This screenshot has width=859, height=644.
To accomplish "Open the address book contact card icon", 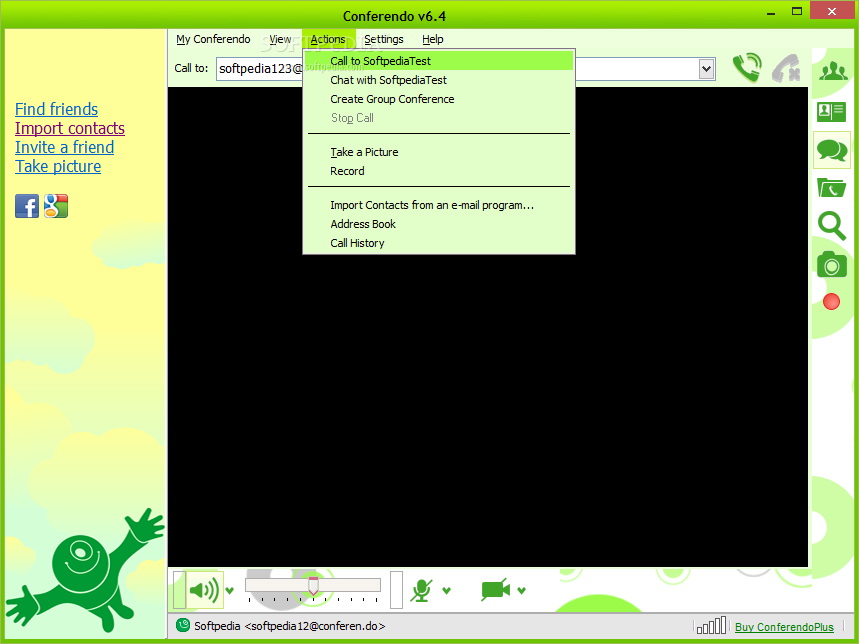I will coord(831,112).
